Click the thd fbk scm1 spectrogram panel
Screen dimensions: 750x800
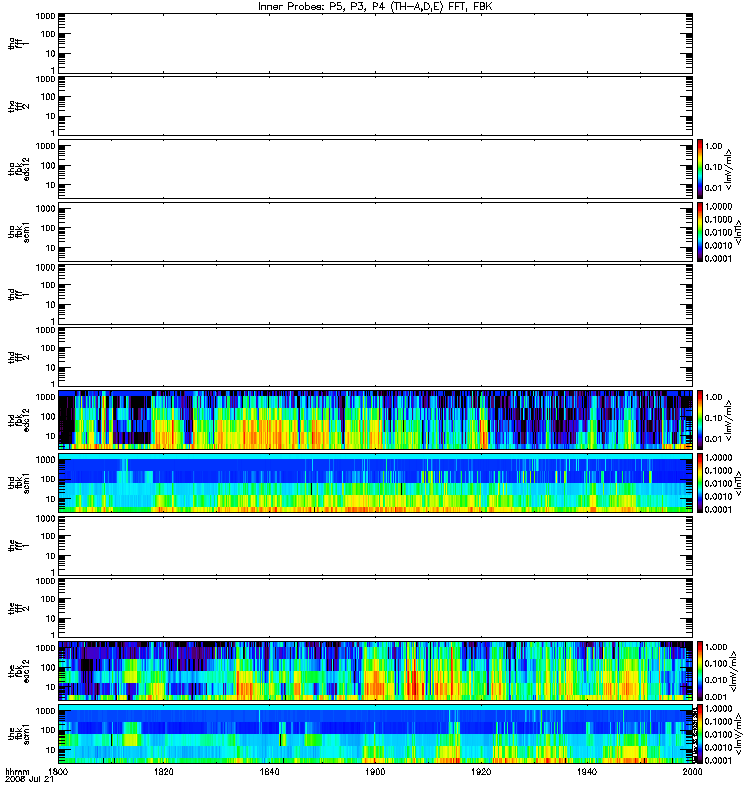click(x=375, y=483)
